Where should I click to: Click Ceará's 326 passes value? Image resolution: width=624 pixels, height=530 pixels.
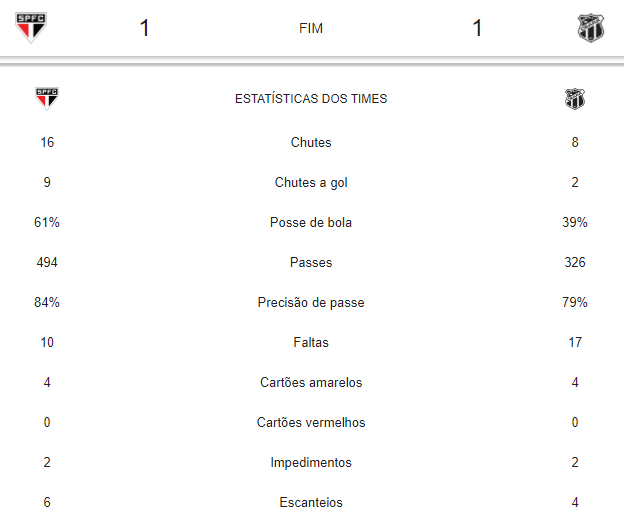coord(575,263)
